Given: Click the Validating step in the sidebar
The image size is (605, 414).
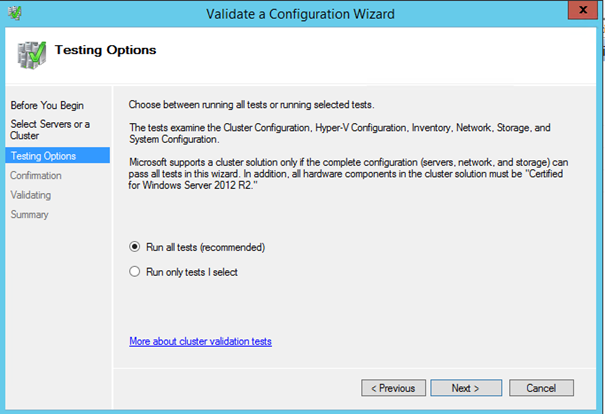Looking at the screenshot, I should 31,195.
